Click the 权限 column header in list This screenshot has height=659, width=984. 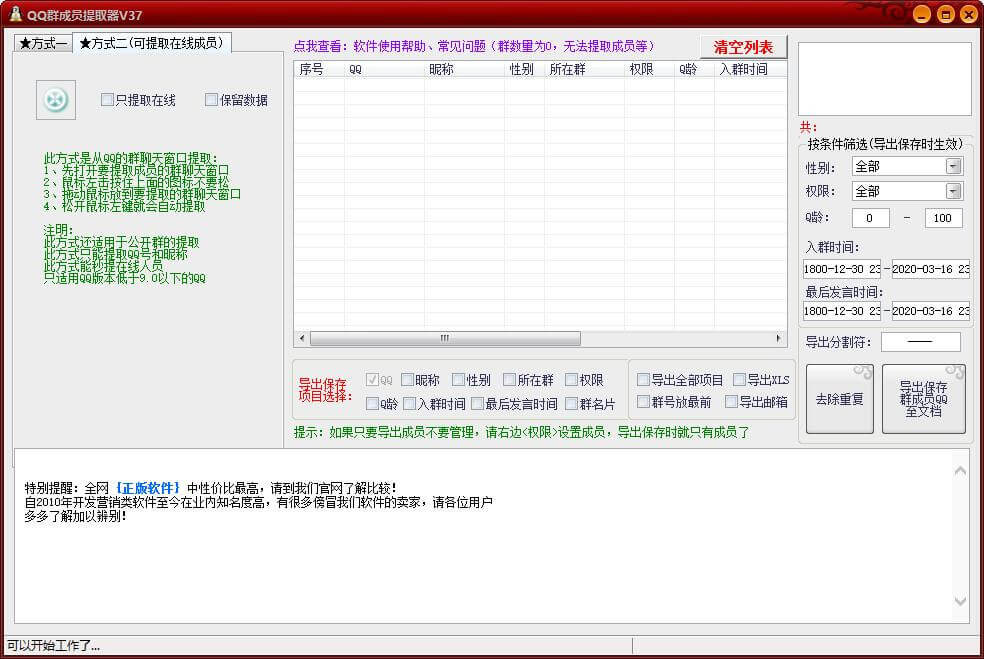[x=650, y=69]
